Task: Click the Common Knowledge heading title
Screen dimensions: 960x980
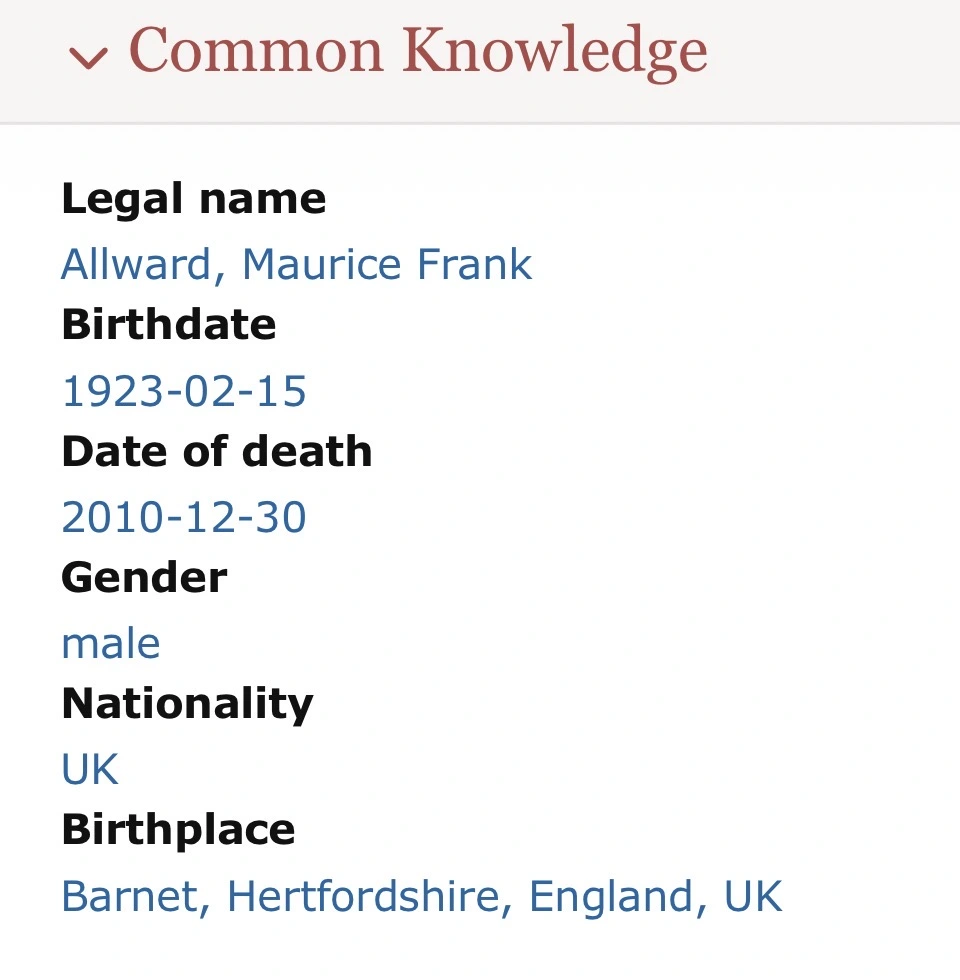Action: (x=418, y=51)
